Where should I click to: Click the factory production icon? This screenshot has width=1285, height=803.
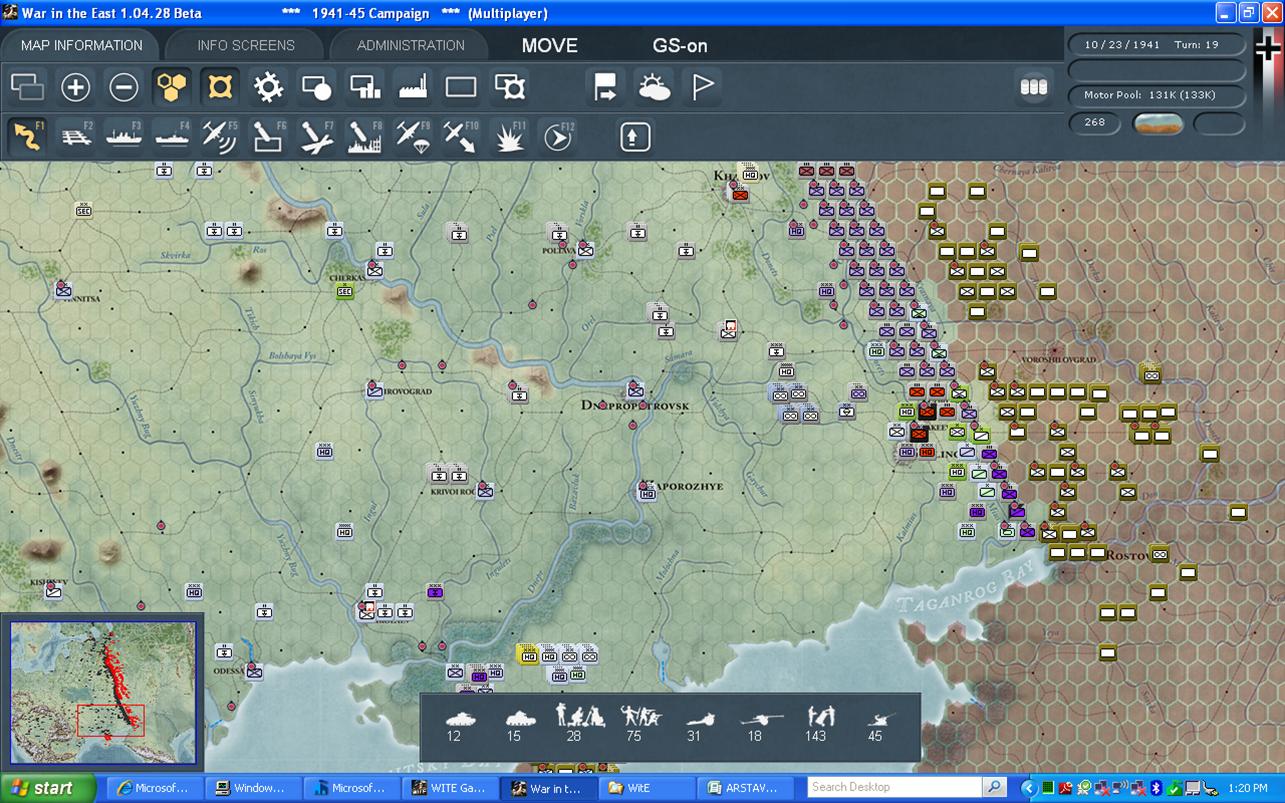[413, 88]
